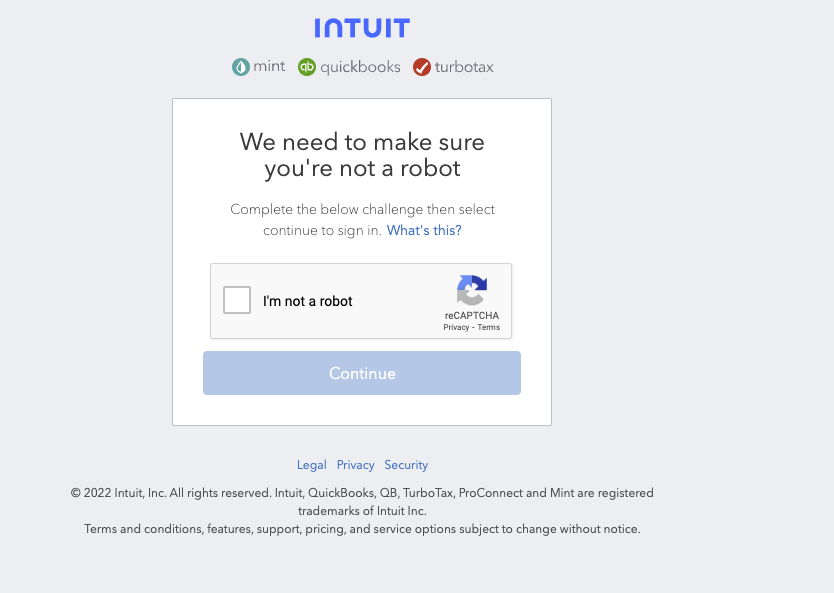Click the mint wordmark text
This screenshot has height=593, width=834.
pos(269,66)
